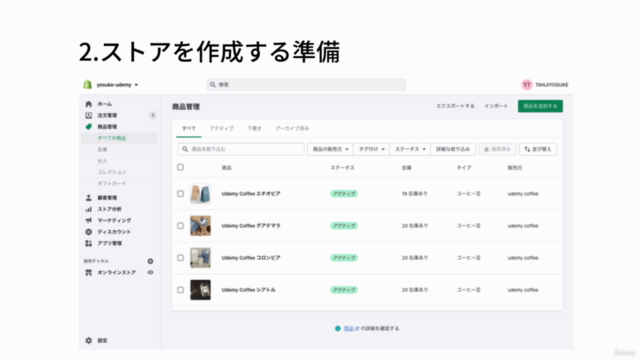Open the Home (ホーム) sidebar icon
The height and width of the screenshot is (360, 640).
[x=89, y=104]
